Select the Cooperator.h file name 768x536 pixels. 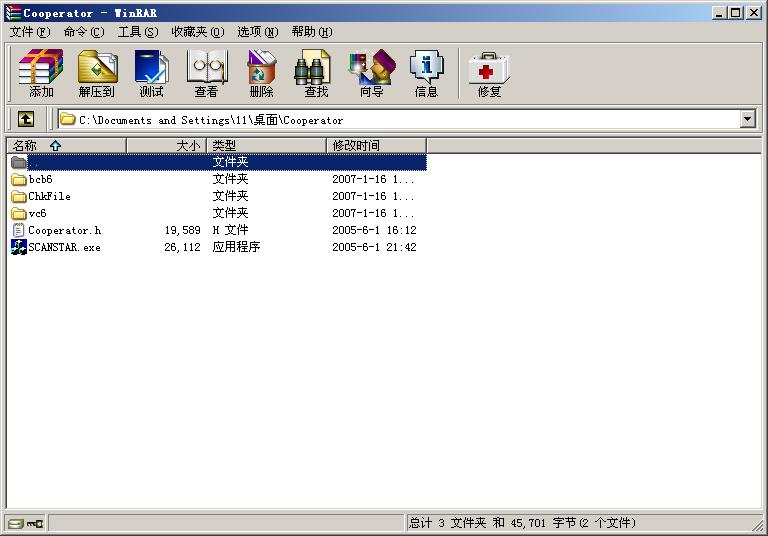tap(65, 230)
